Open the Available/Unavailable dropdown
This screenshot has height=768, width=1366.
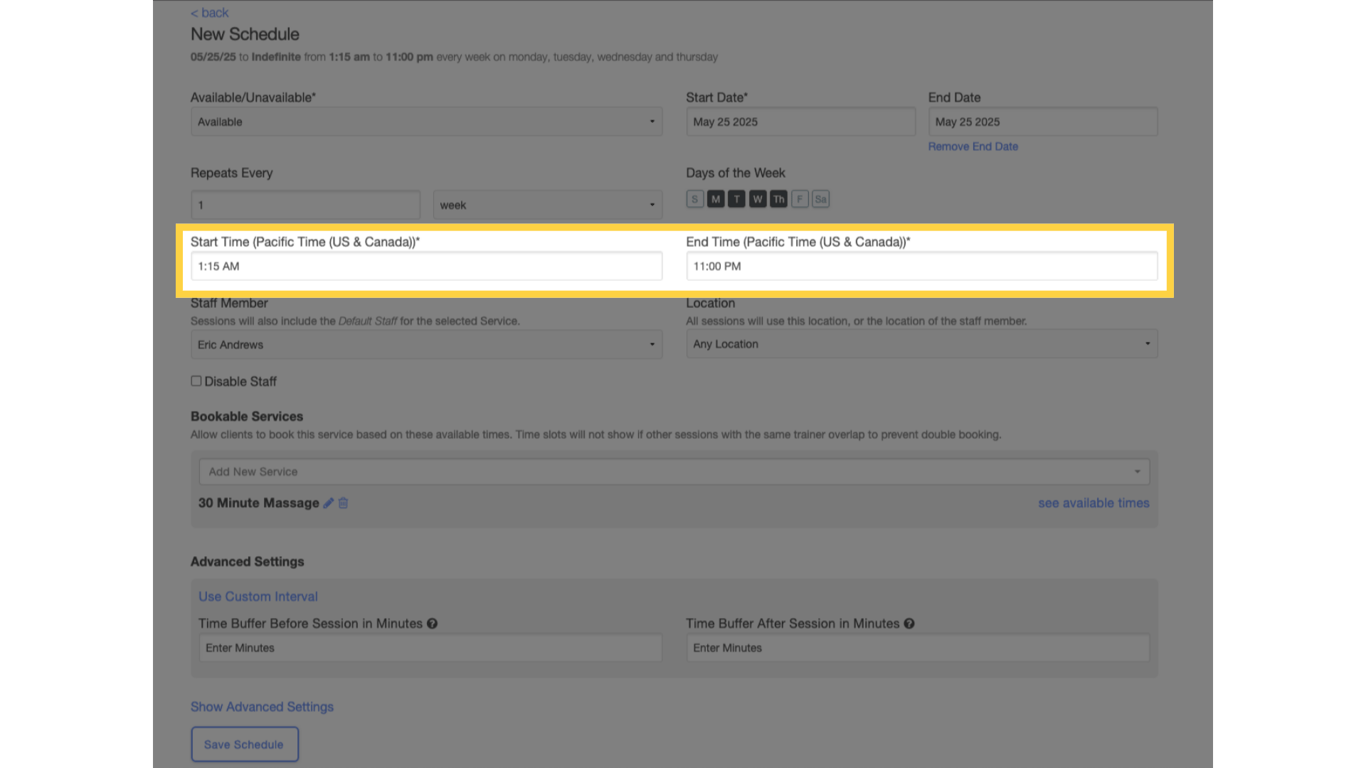click(x=426, y=122)
